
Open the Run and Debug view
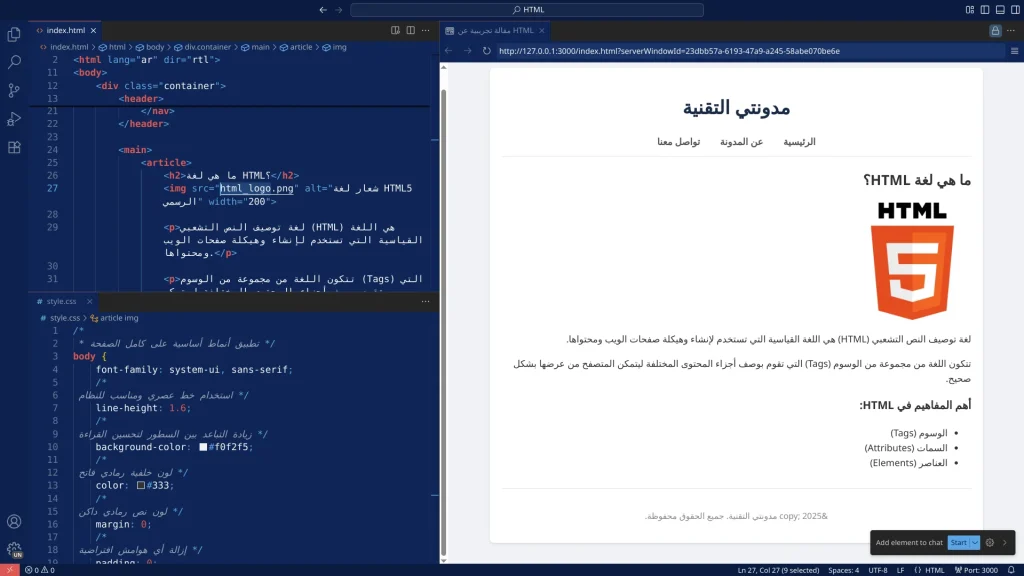coord(14,119)
